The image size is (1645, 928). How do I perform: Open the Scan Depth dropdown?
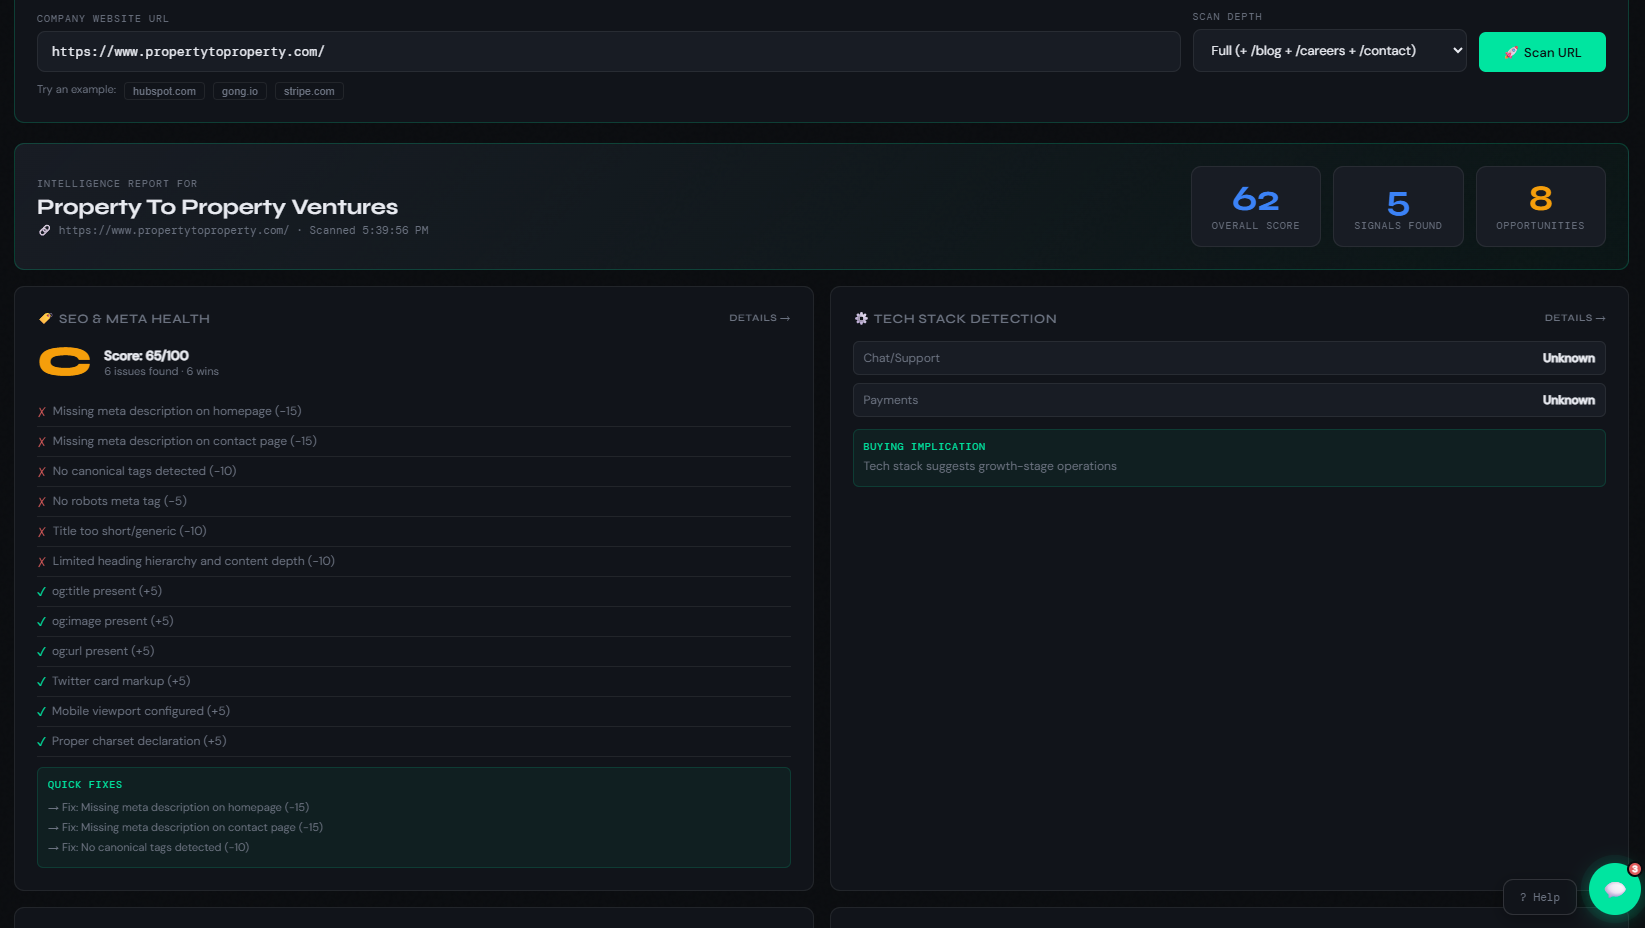(1329, 51)
